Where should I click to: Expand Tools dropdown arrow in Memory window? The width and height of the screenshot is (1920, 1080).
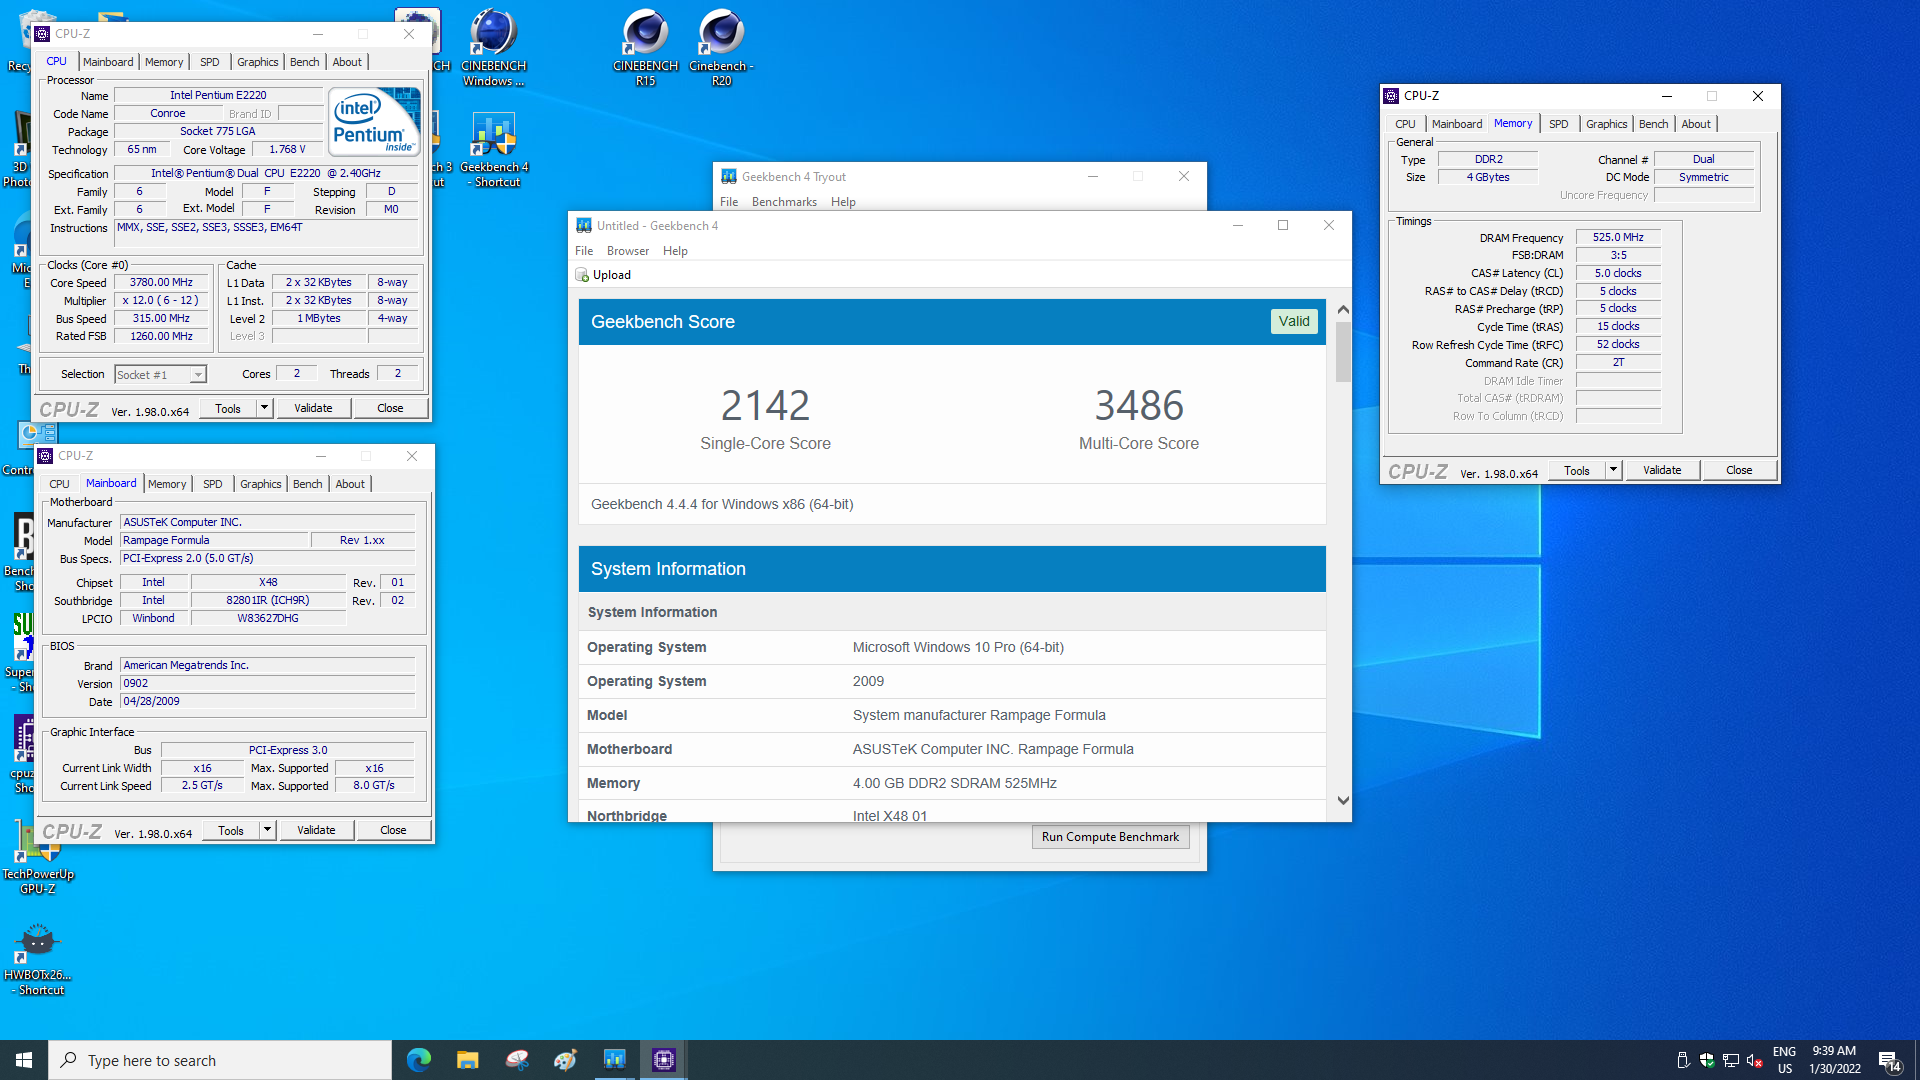1613,470
